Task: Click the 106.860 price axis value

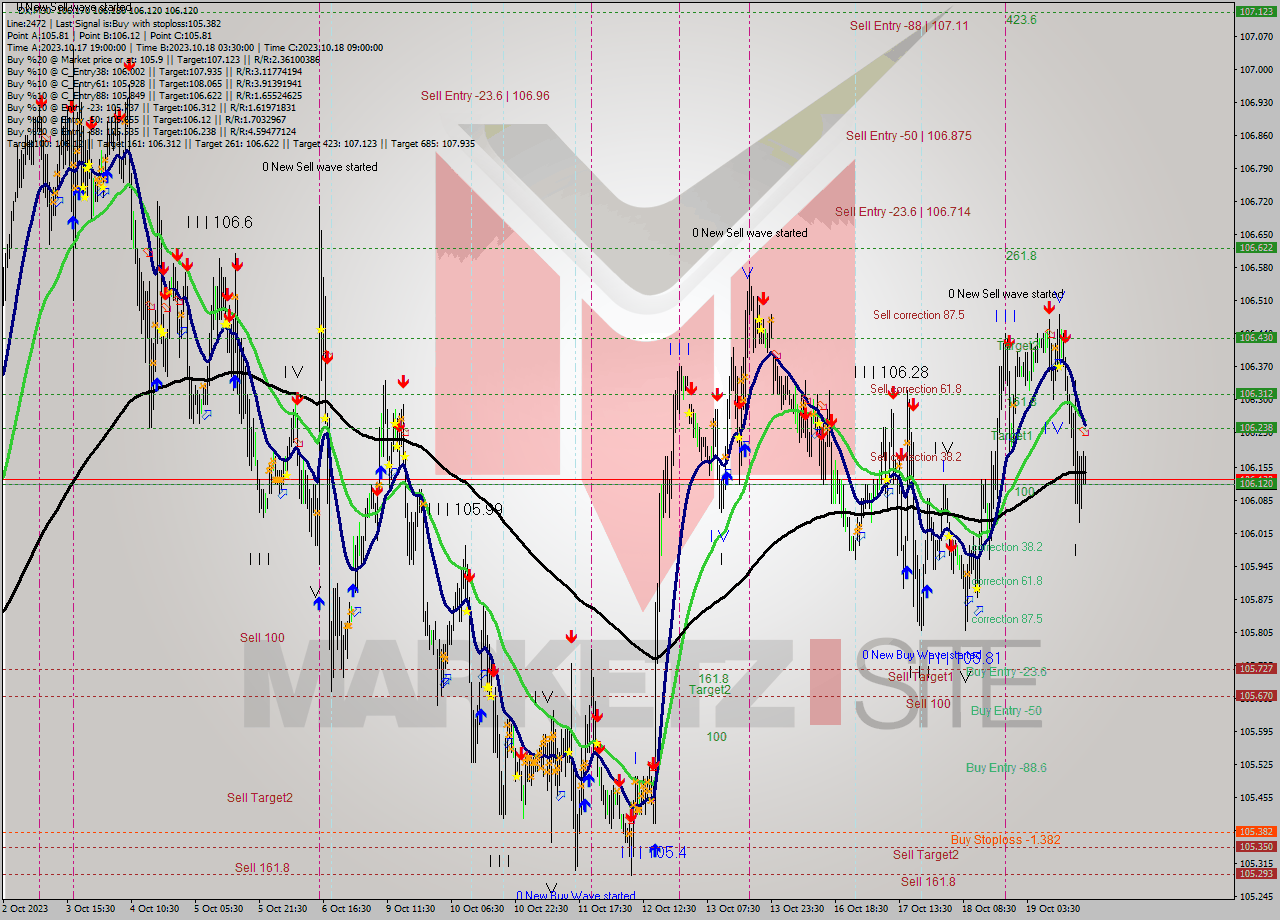Action: (1256, 136)
